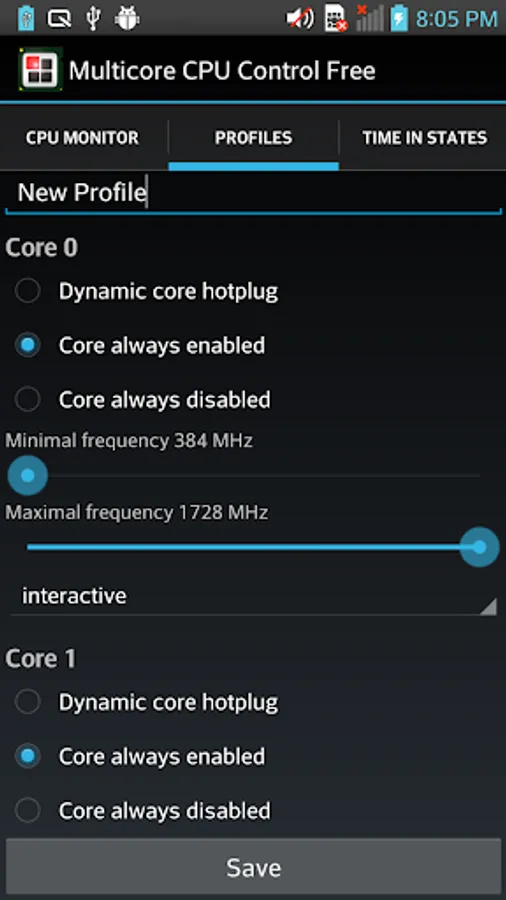This screenshot has height=900, width=506.
Task: Click the Maximal frequency slider handle
Action: 479,547
